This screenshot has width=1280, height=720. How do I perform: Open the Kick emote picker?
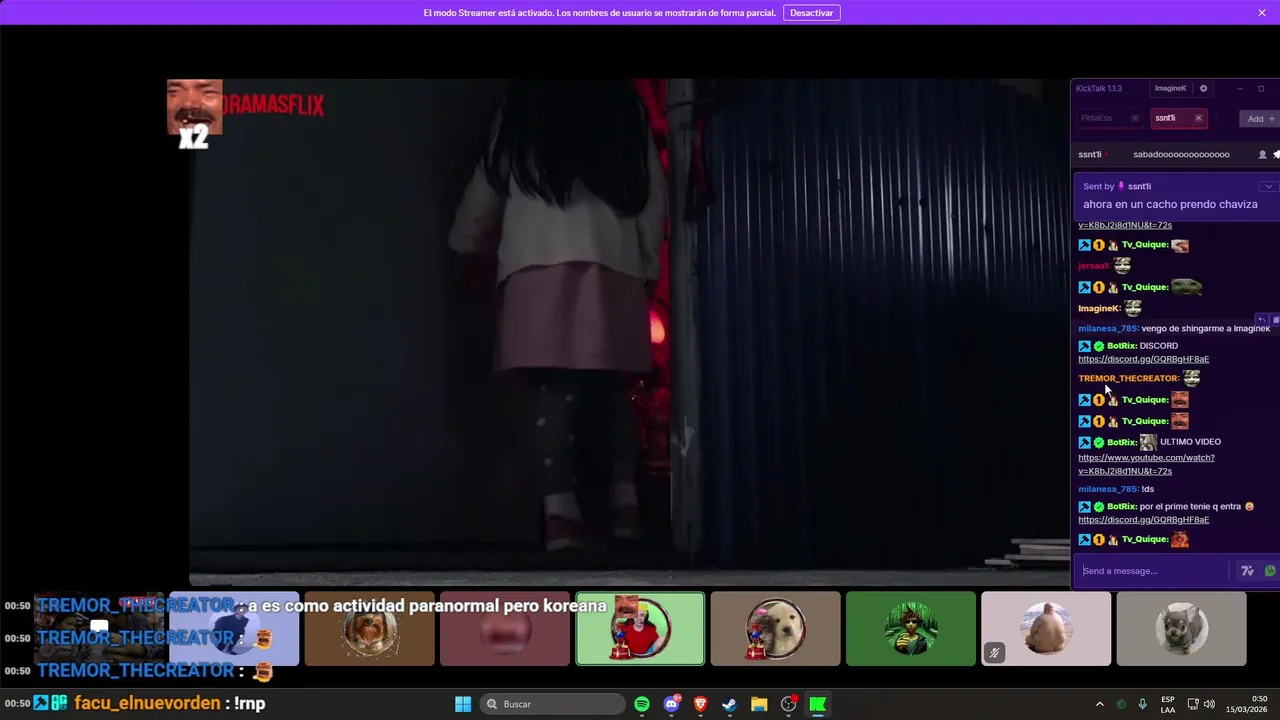click(1270, 571)
